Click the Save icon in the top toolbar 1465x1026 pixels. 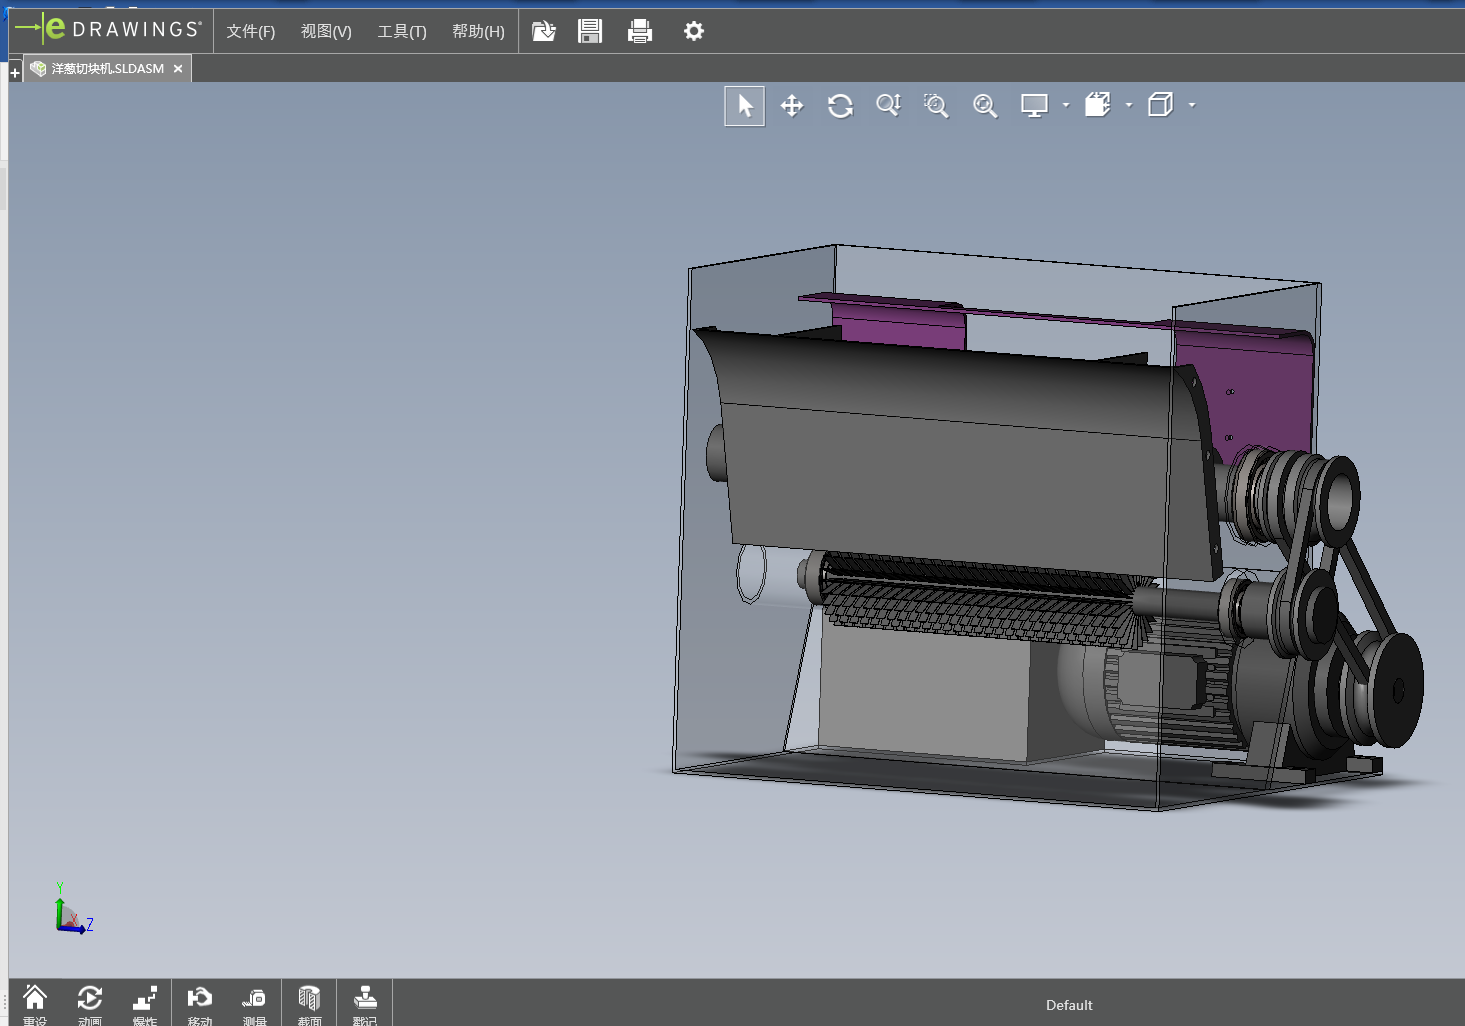tap(590, 32)
